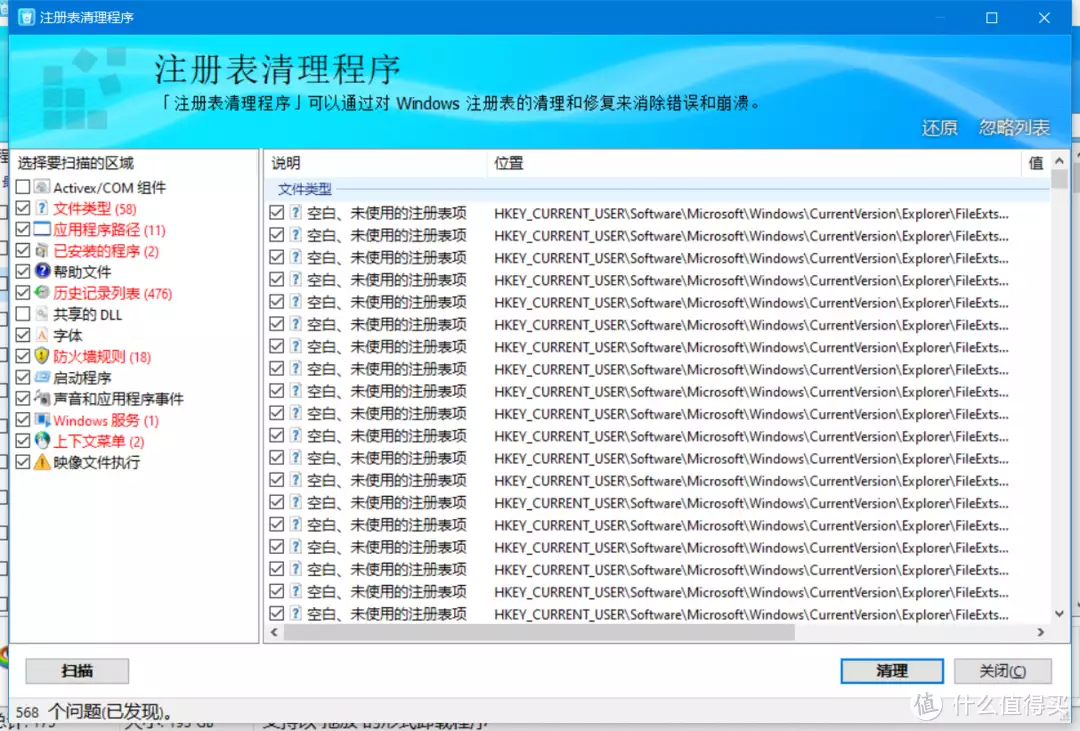Image resolution: width=1080 pixels, height=731 pixels.
Task: Uncheck the 映像文件执行 checkbox
Action: point(23,462)
